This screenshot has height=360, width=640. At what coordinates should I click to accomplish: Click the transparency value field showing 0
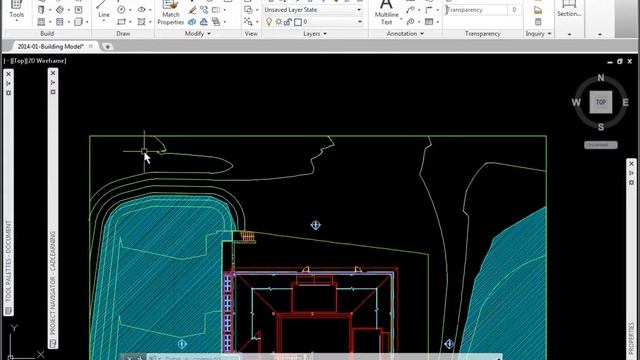pyautogui.click(x=514, y=10)
